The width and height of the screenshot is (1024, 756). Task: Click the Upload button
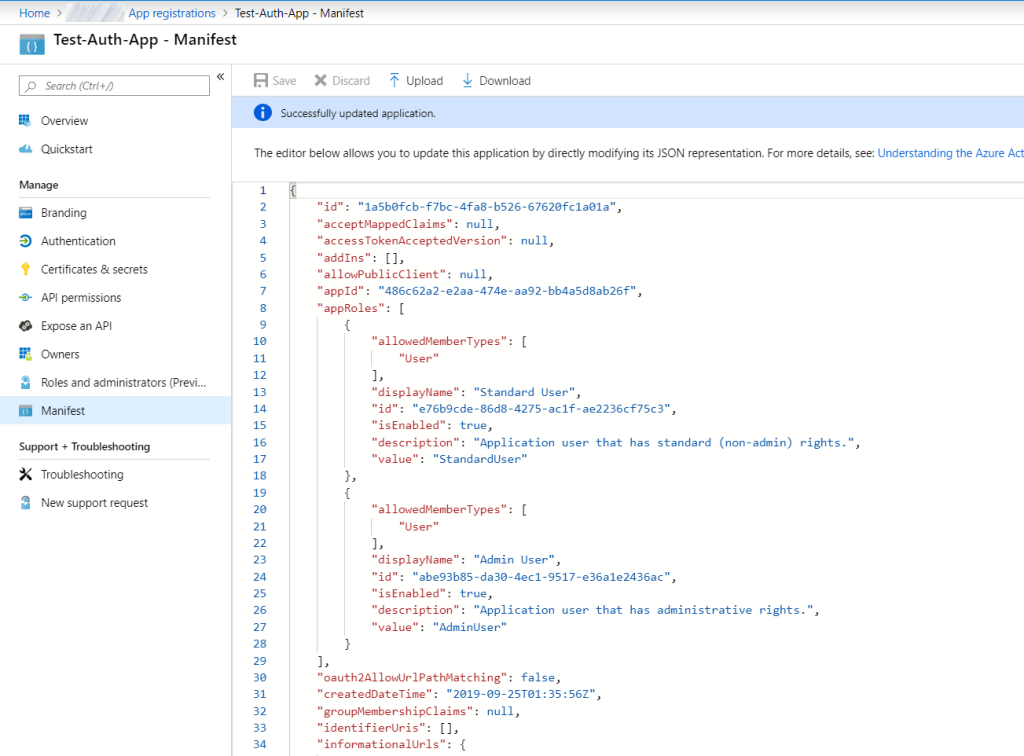[x=415, y=81]
